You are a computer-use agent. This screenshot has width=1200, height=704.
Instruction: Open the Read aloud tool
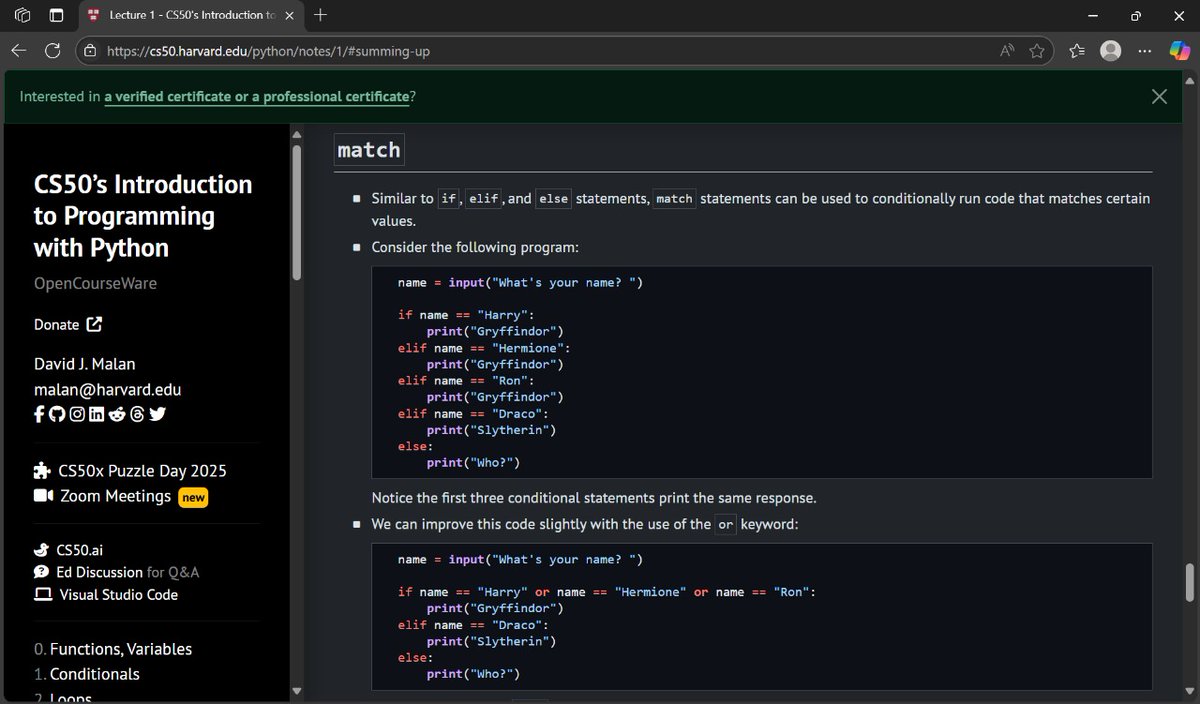coord(1007,51)
